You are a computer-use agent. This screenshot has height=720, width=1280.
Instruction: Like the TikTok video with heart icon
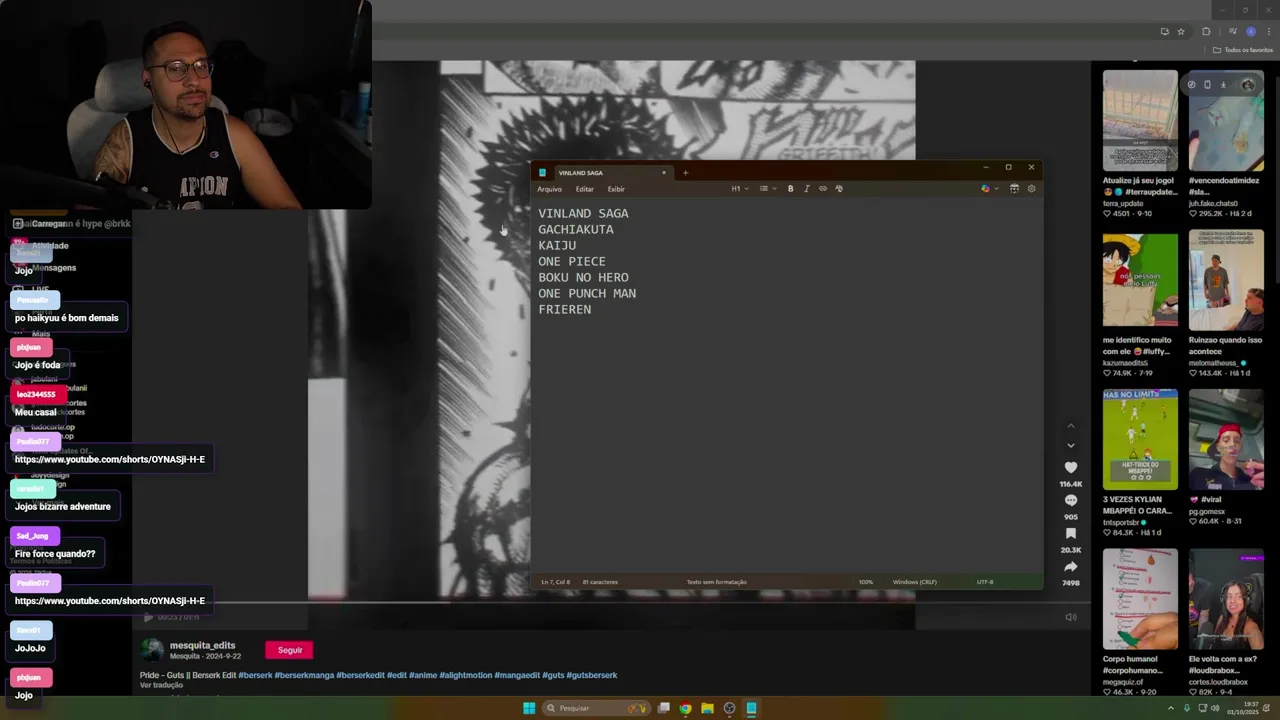point(1071,468)
